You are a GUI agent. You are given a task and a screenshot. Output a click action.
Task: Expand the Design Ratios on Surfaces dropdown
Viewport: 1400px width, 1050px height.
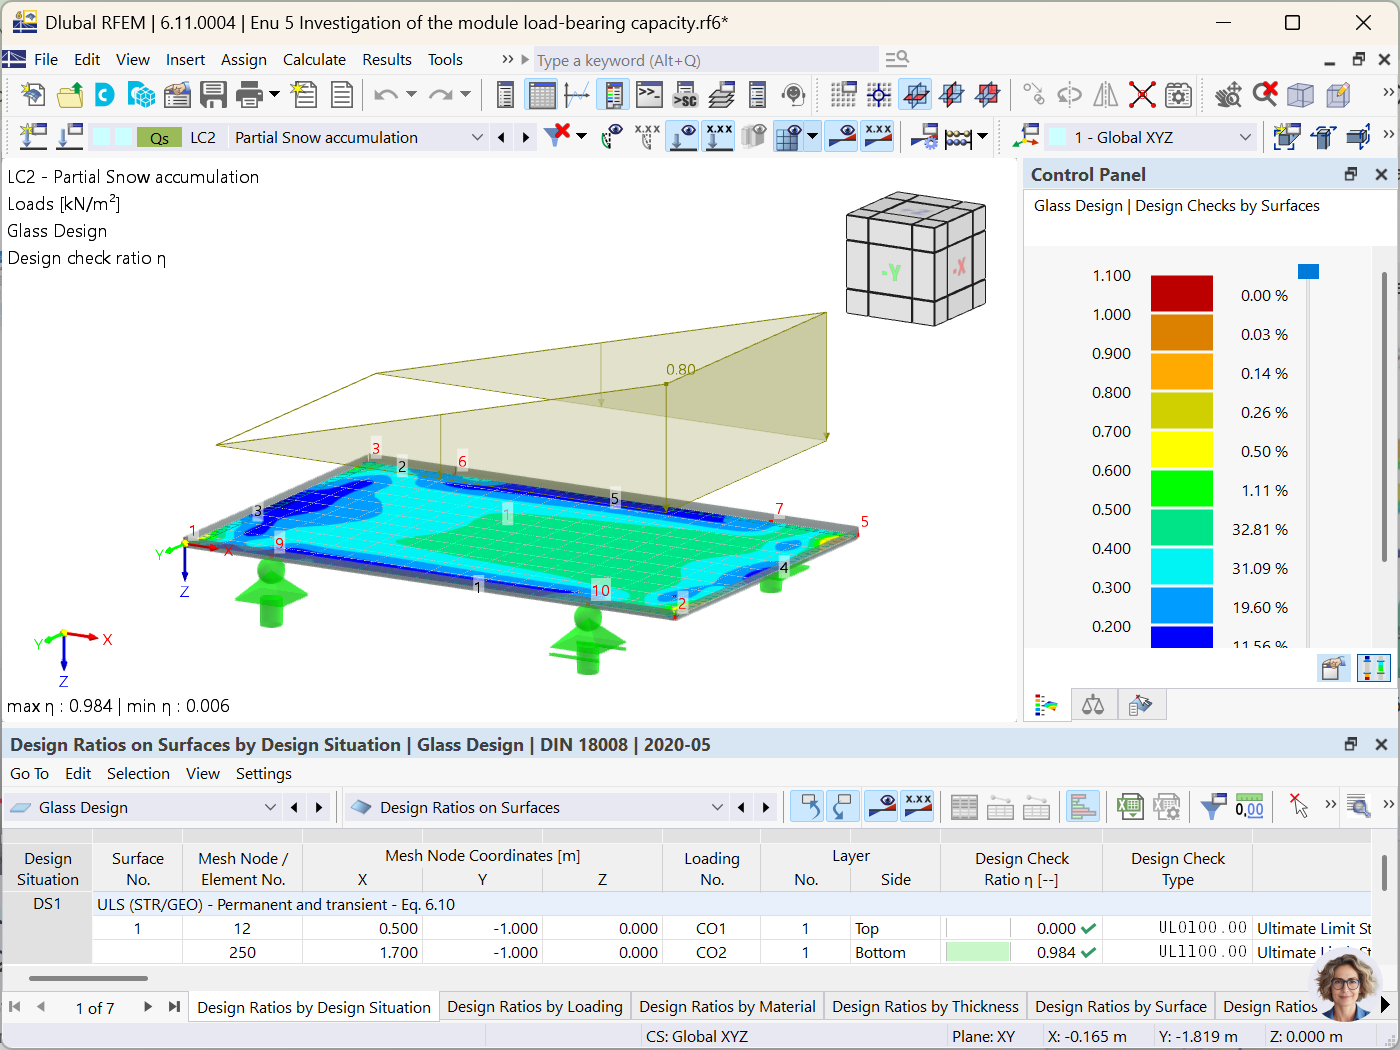(718, 807)
